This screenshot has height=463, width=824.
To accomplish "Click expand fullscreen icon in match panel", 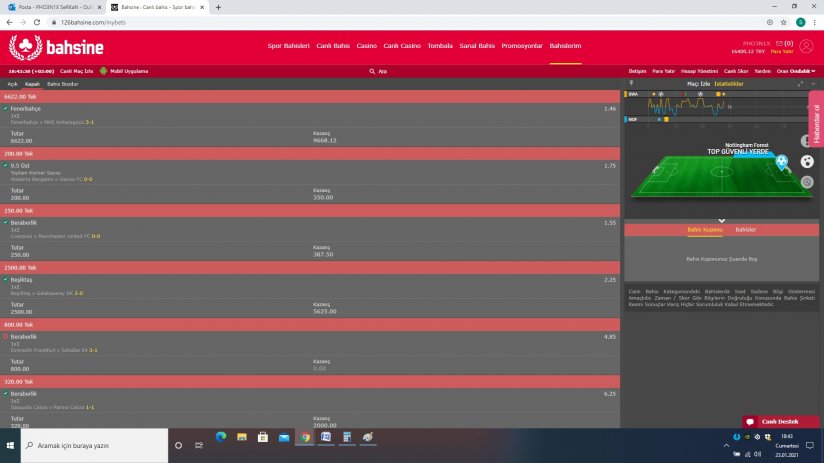I will (x=800, y=84).
